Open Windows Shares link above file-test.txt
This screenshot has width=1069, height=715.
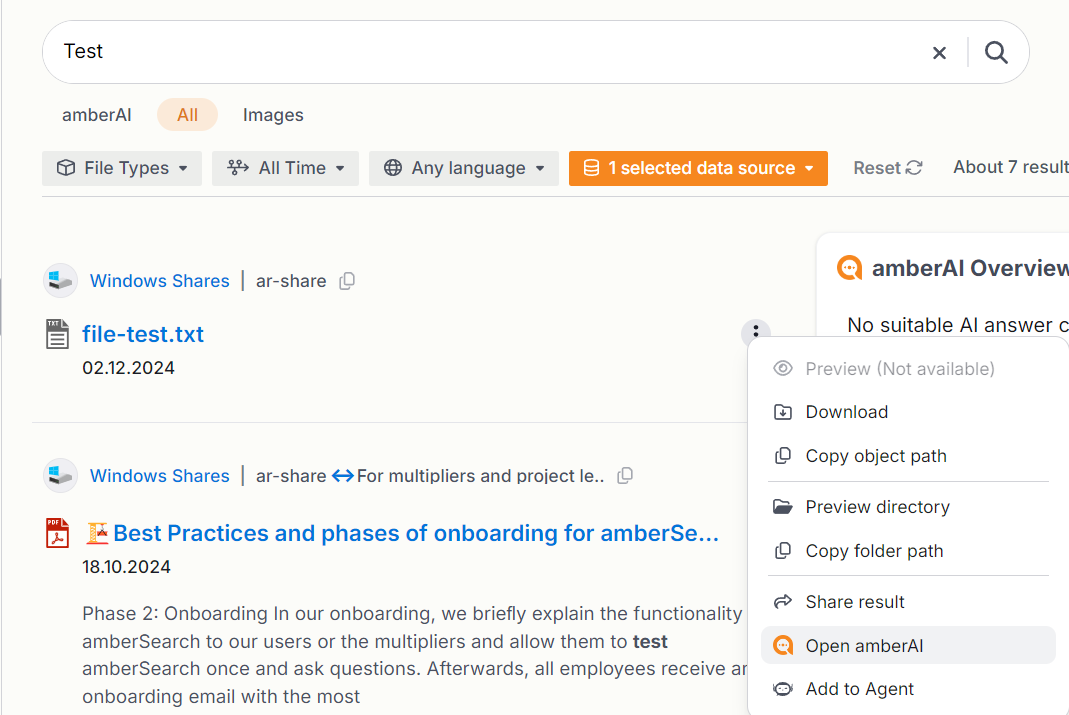[x=160, y=281]
